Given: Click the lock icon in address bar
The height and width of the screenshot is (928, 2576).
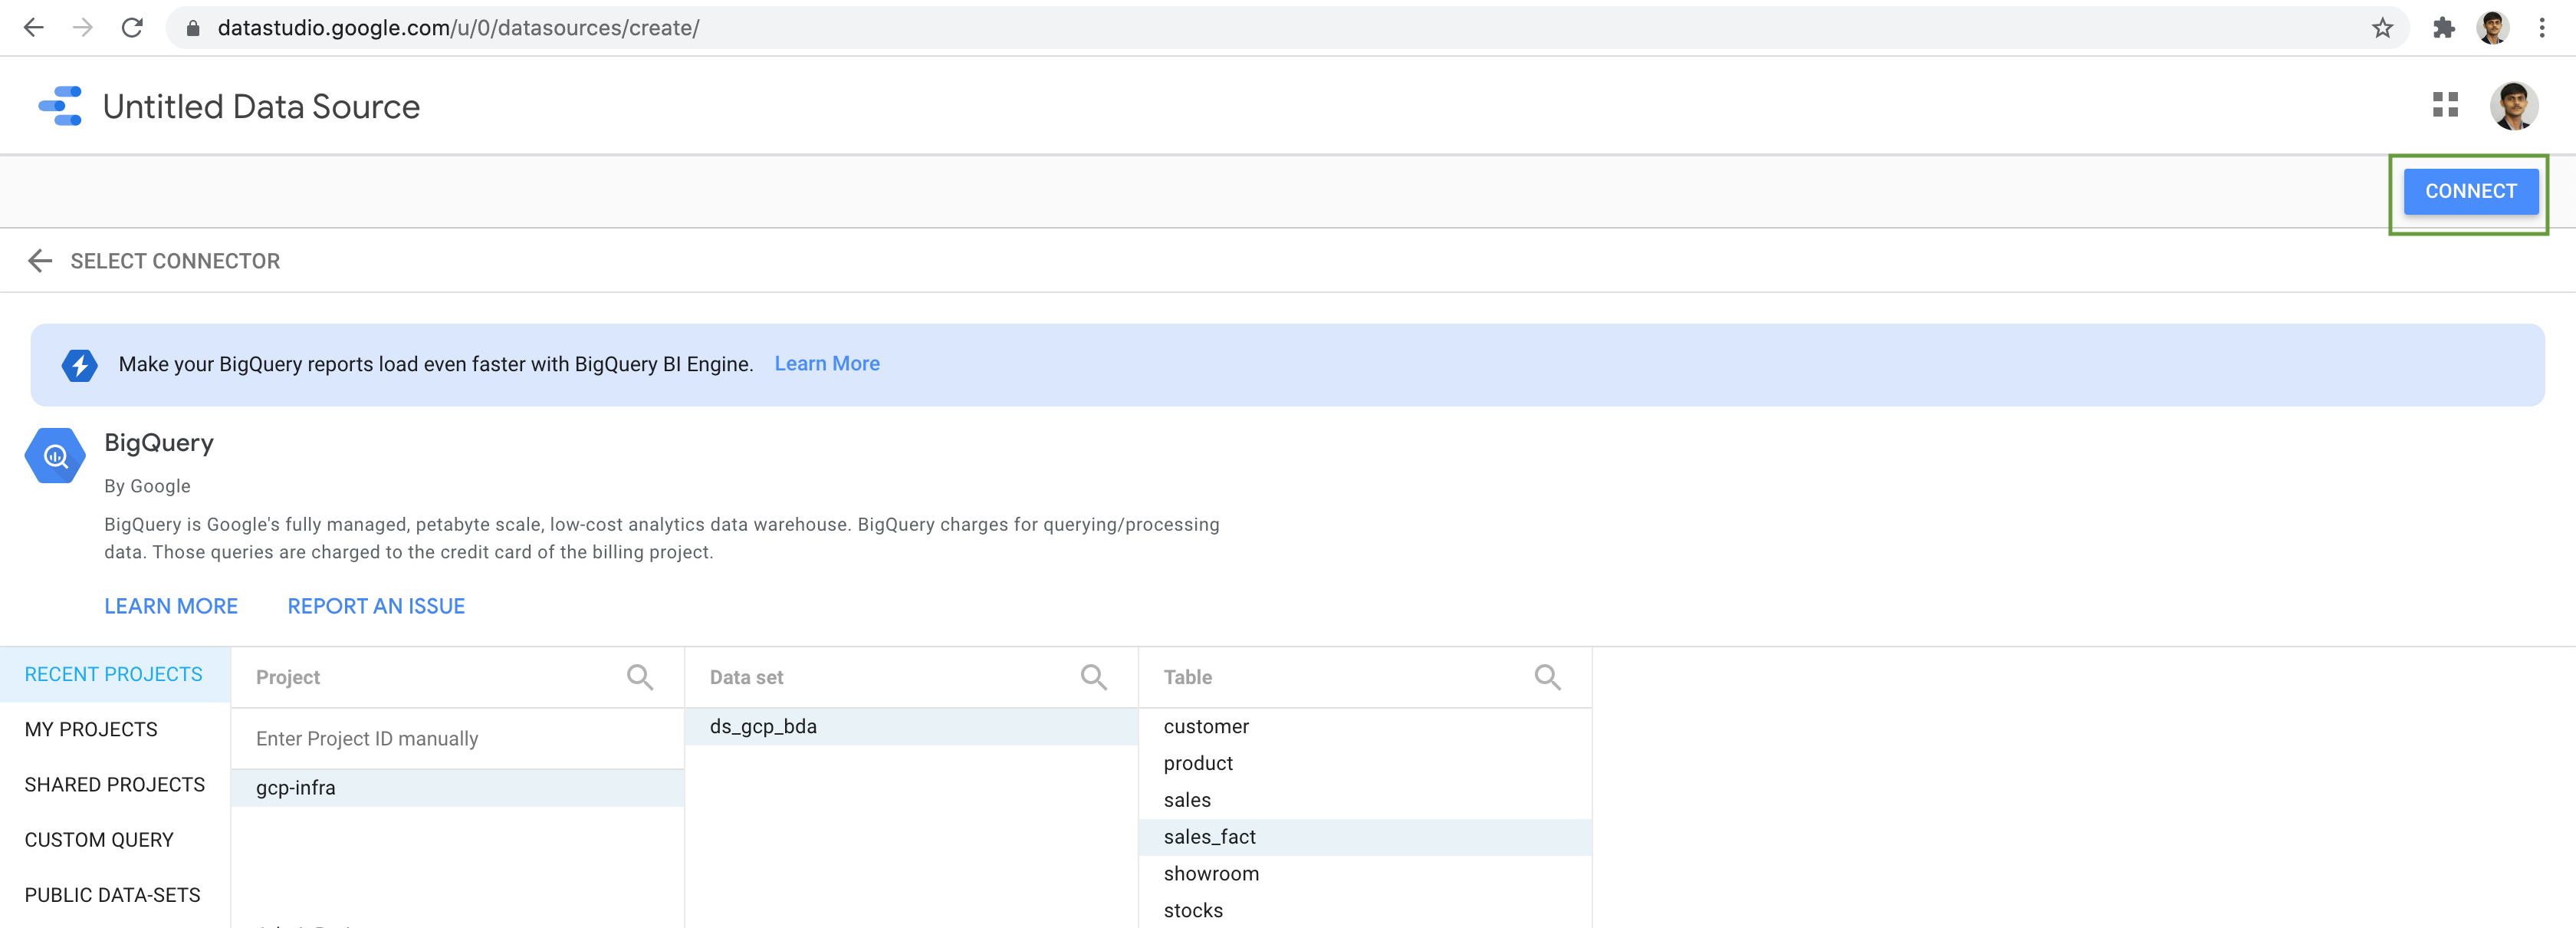Looking at the screenshot, I should (193, 28).
